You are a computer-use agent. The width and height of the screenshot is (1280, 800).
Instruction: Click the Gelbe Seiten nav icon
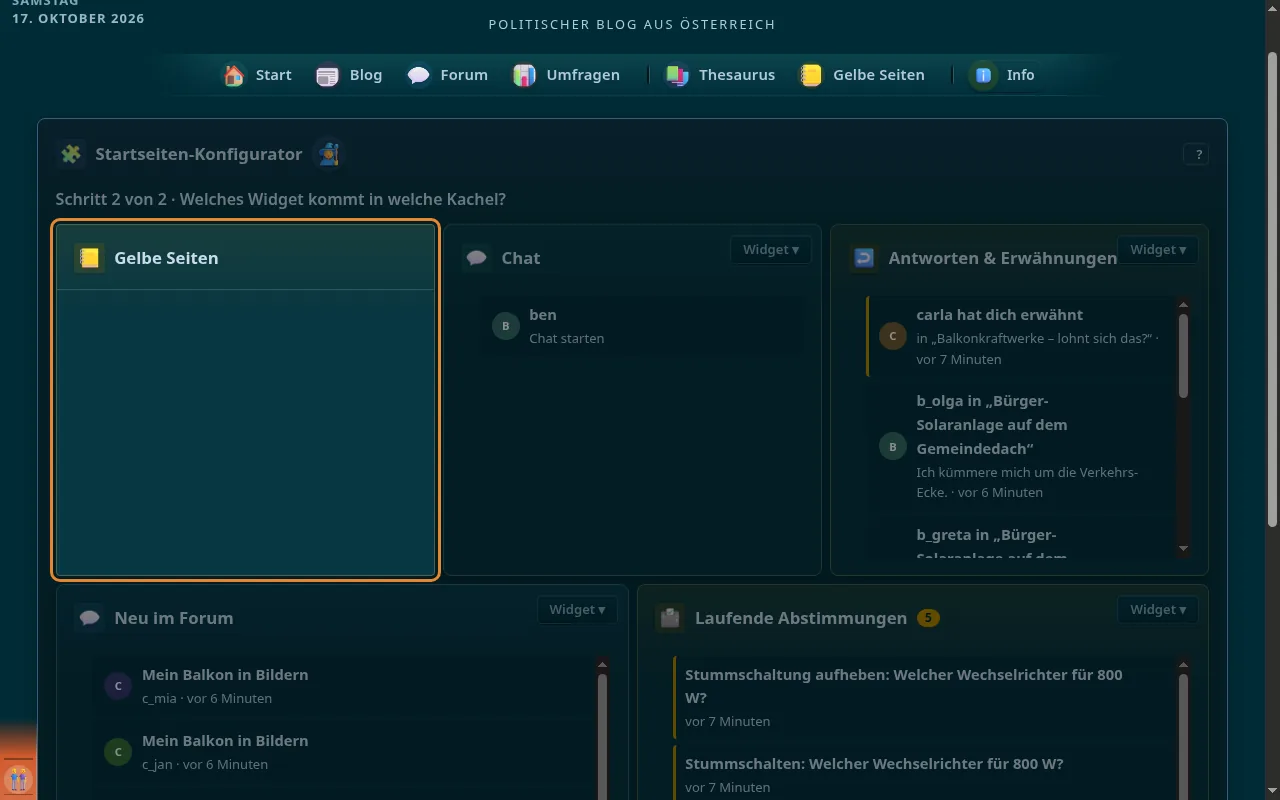click(811, 75)
